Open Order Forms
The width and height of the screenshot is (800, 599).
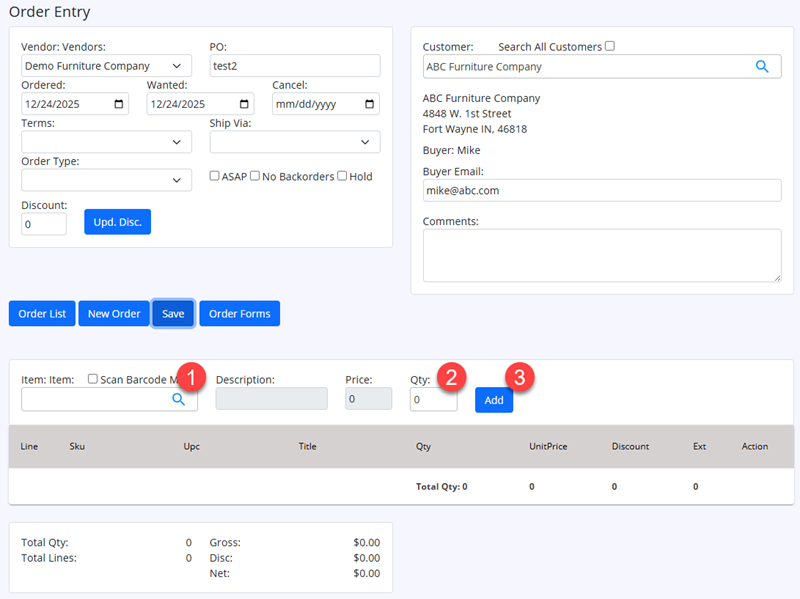[240, 313]
